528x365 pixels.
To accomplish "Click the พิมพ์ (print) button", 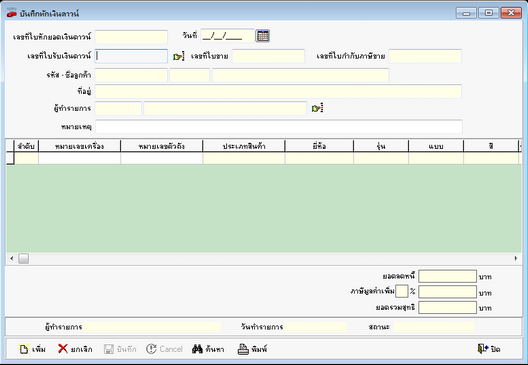I will 253,349.
